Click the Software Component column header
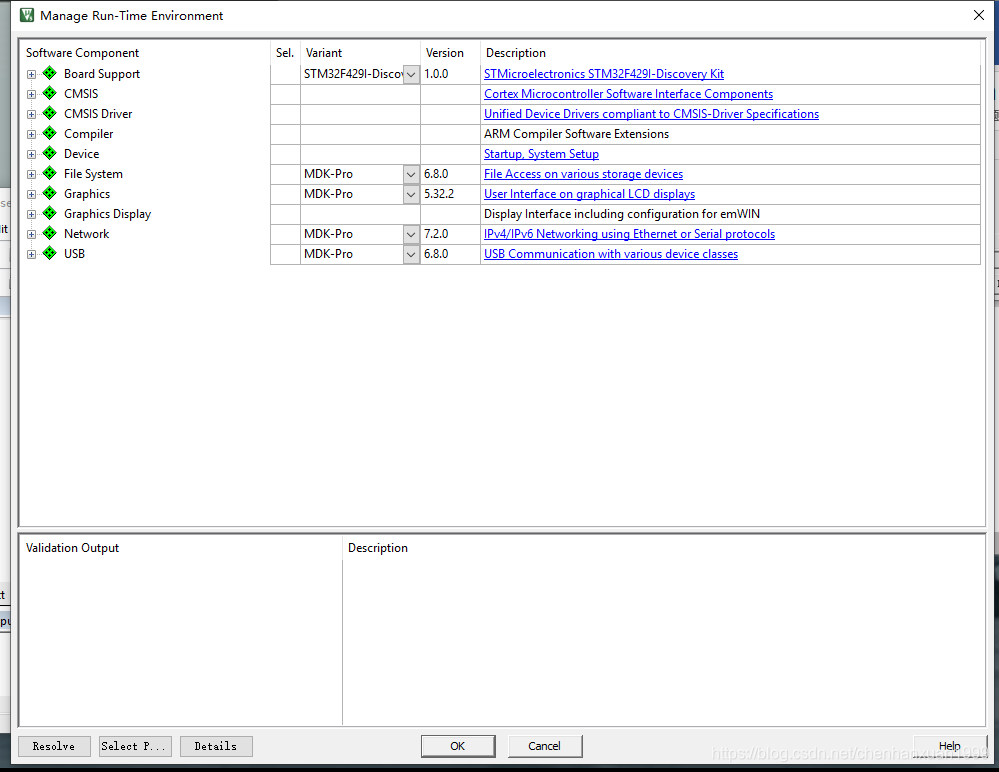999x772 pixels. coord(82,53)
